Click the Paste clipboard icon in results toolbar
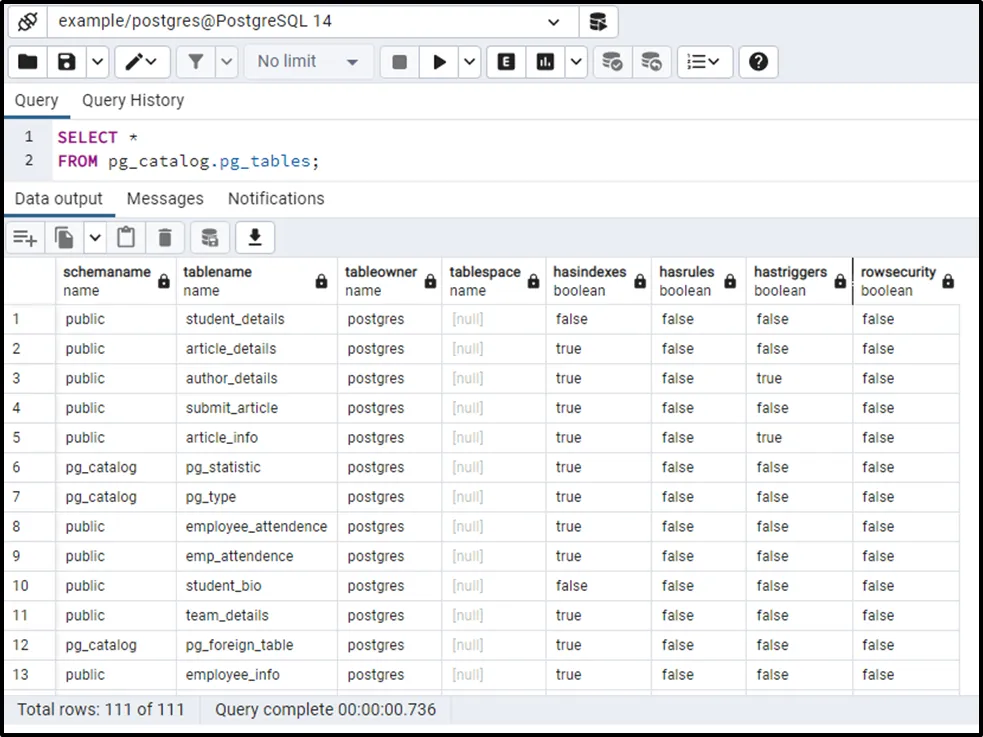This screenshot has height=737, width=983. tap(126, 237)
